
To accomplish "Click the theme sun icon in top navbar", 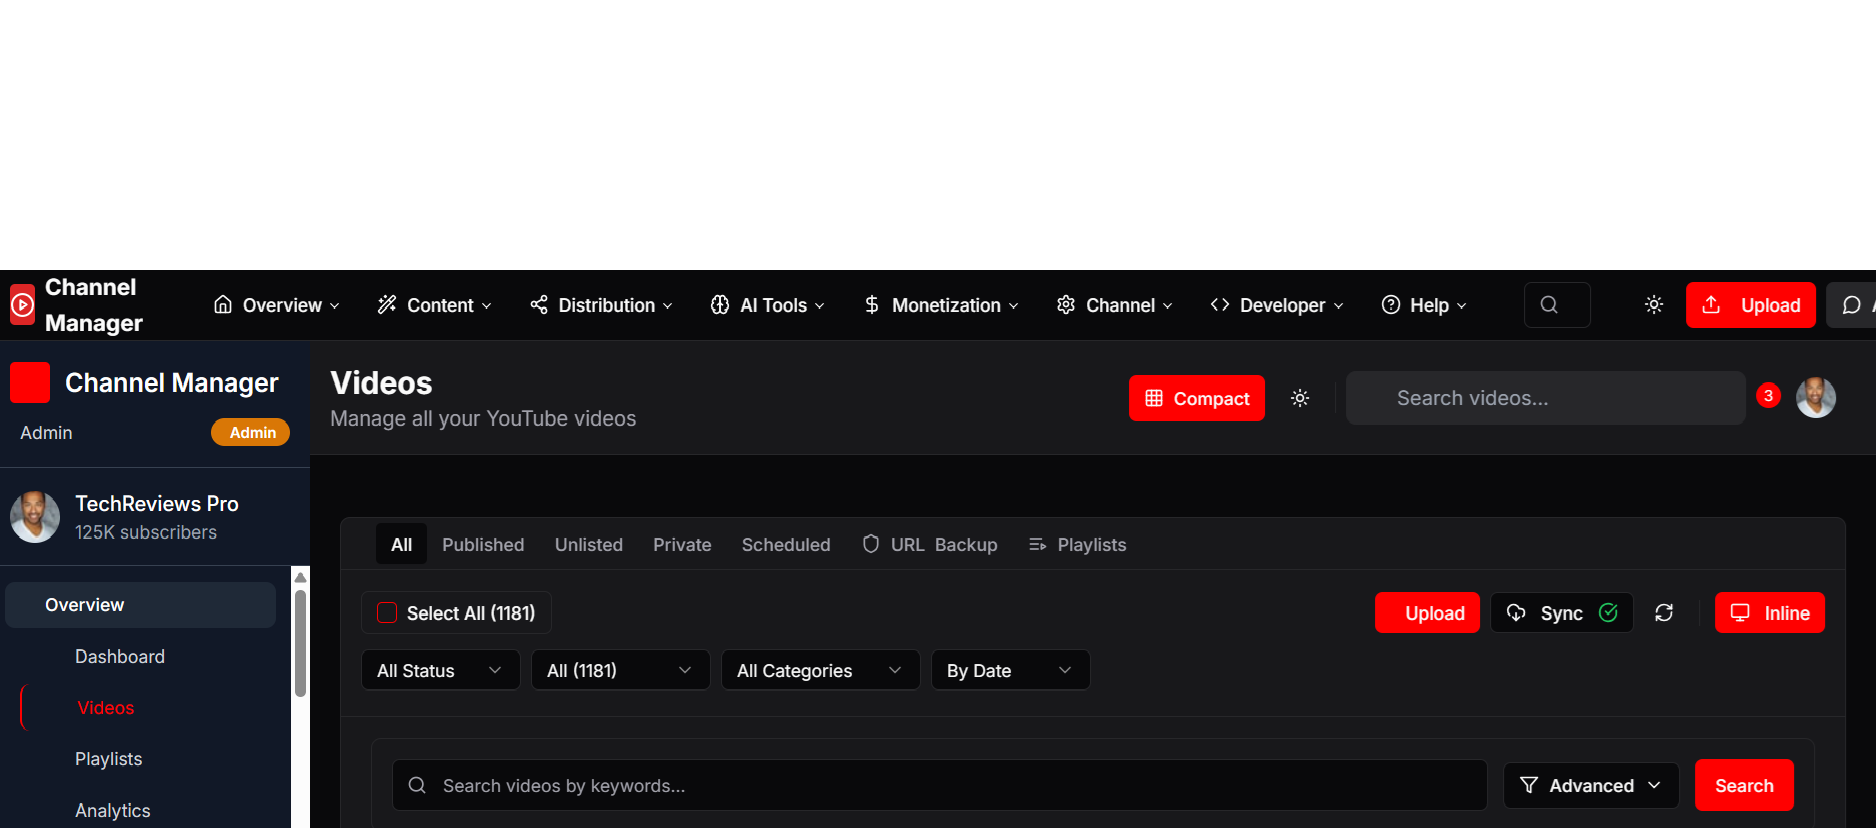I will click(x=1654, y=305).
